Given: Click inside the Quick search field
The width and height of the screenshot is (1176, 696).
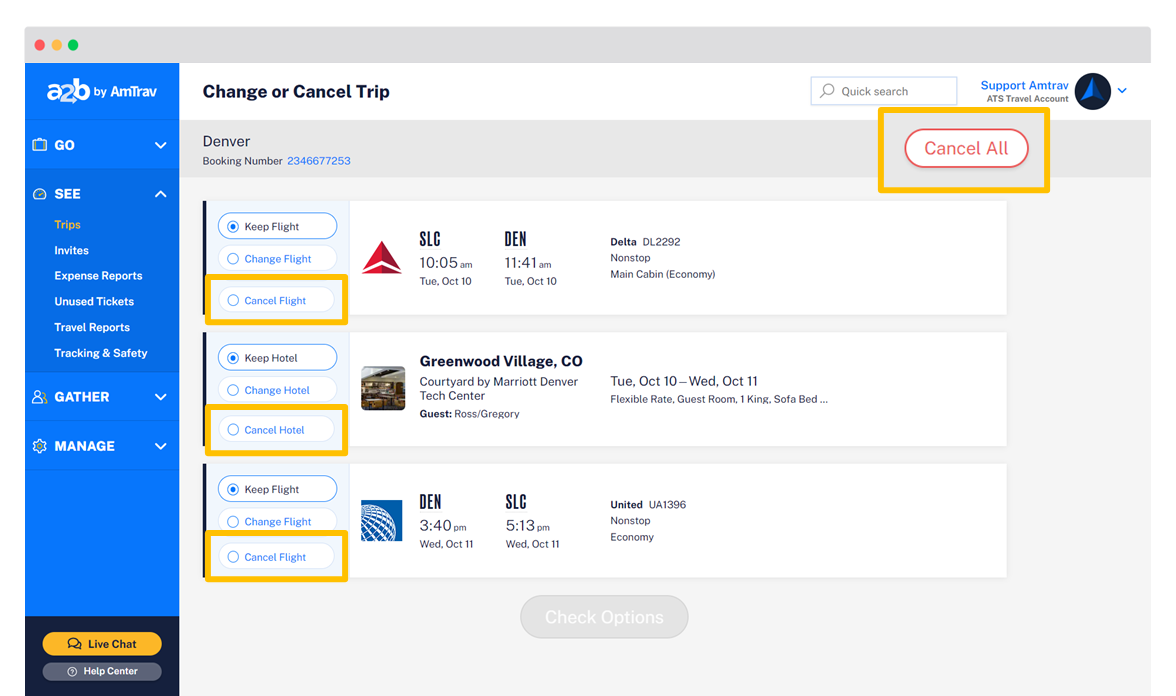Looking at the screenshot, I should coord(884,91).
